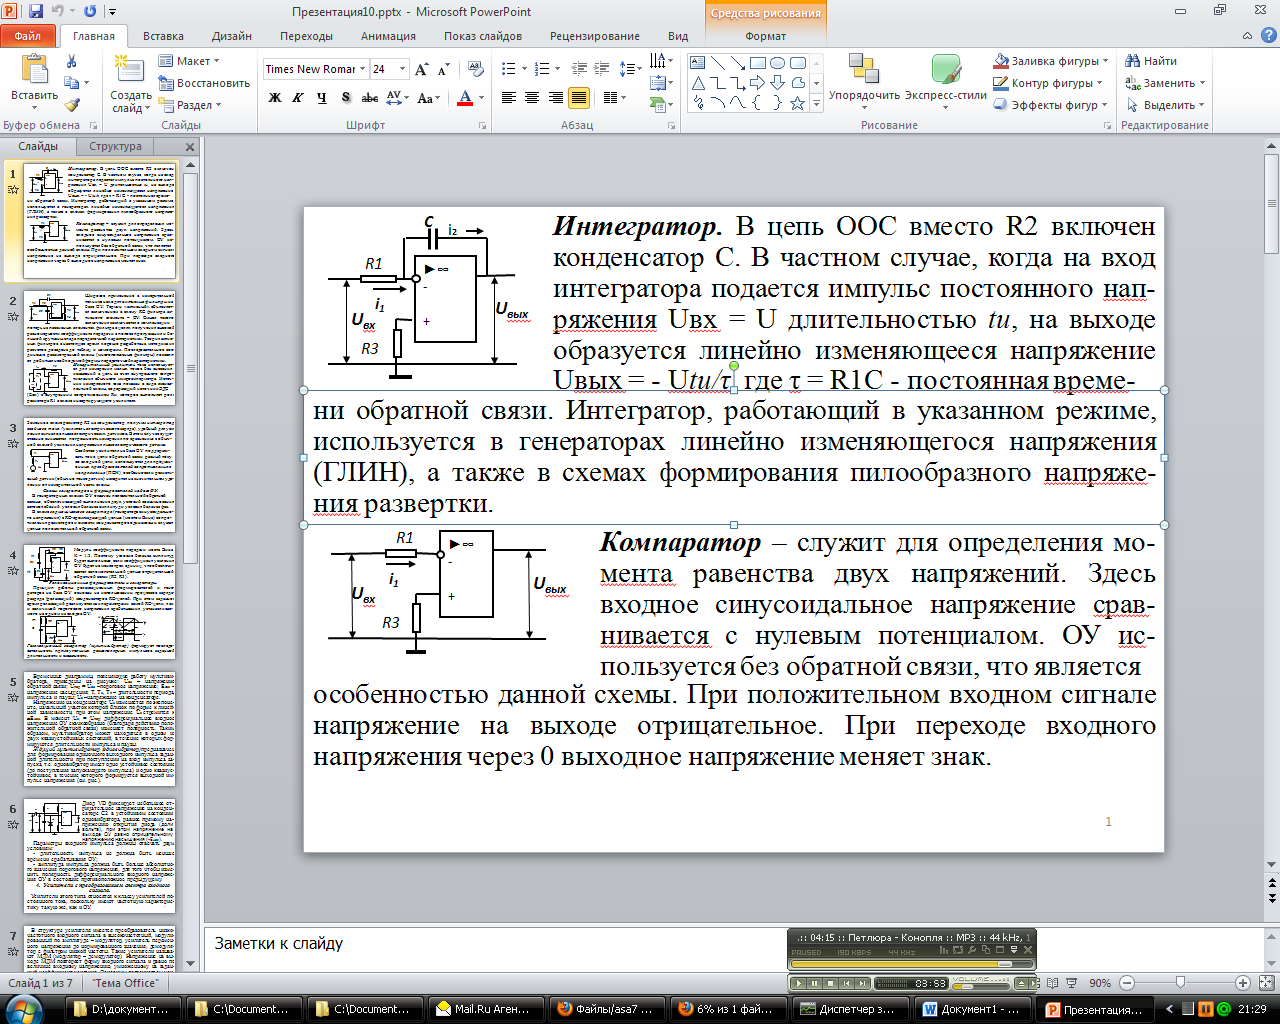
Task: Open the font name dropdown Times New Roman
Action: click(362, 69)
